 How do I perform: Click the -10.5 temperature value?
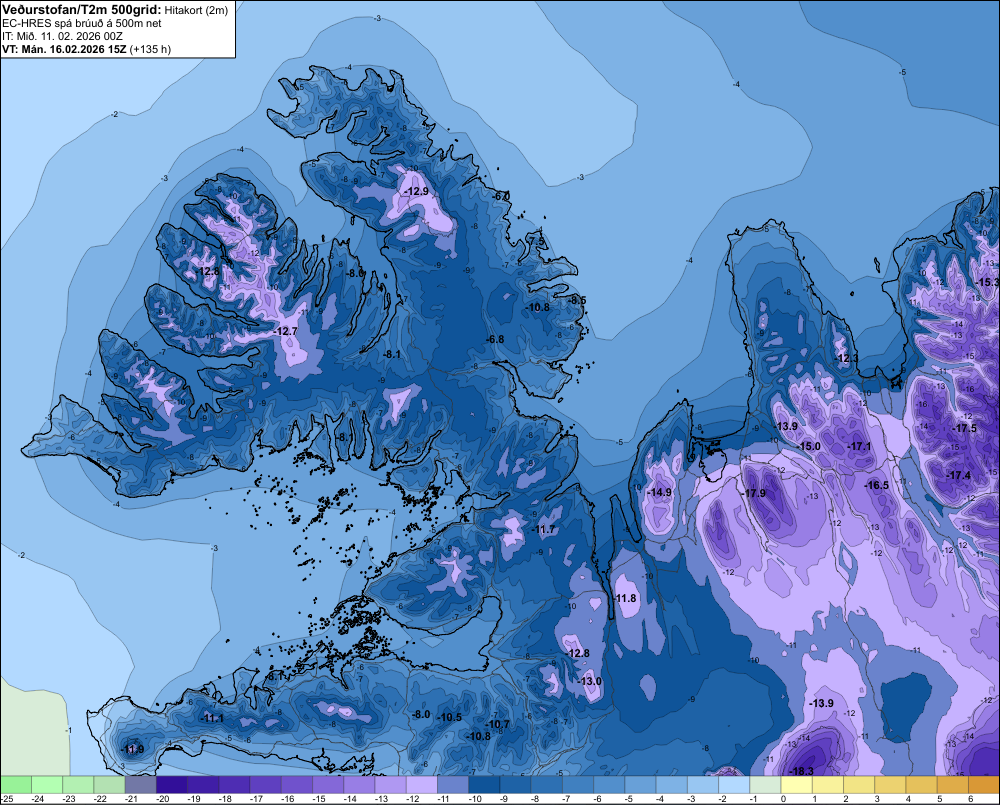coord(450,717)
